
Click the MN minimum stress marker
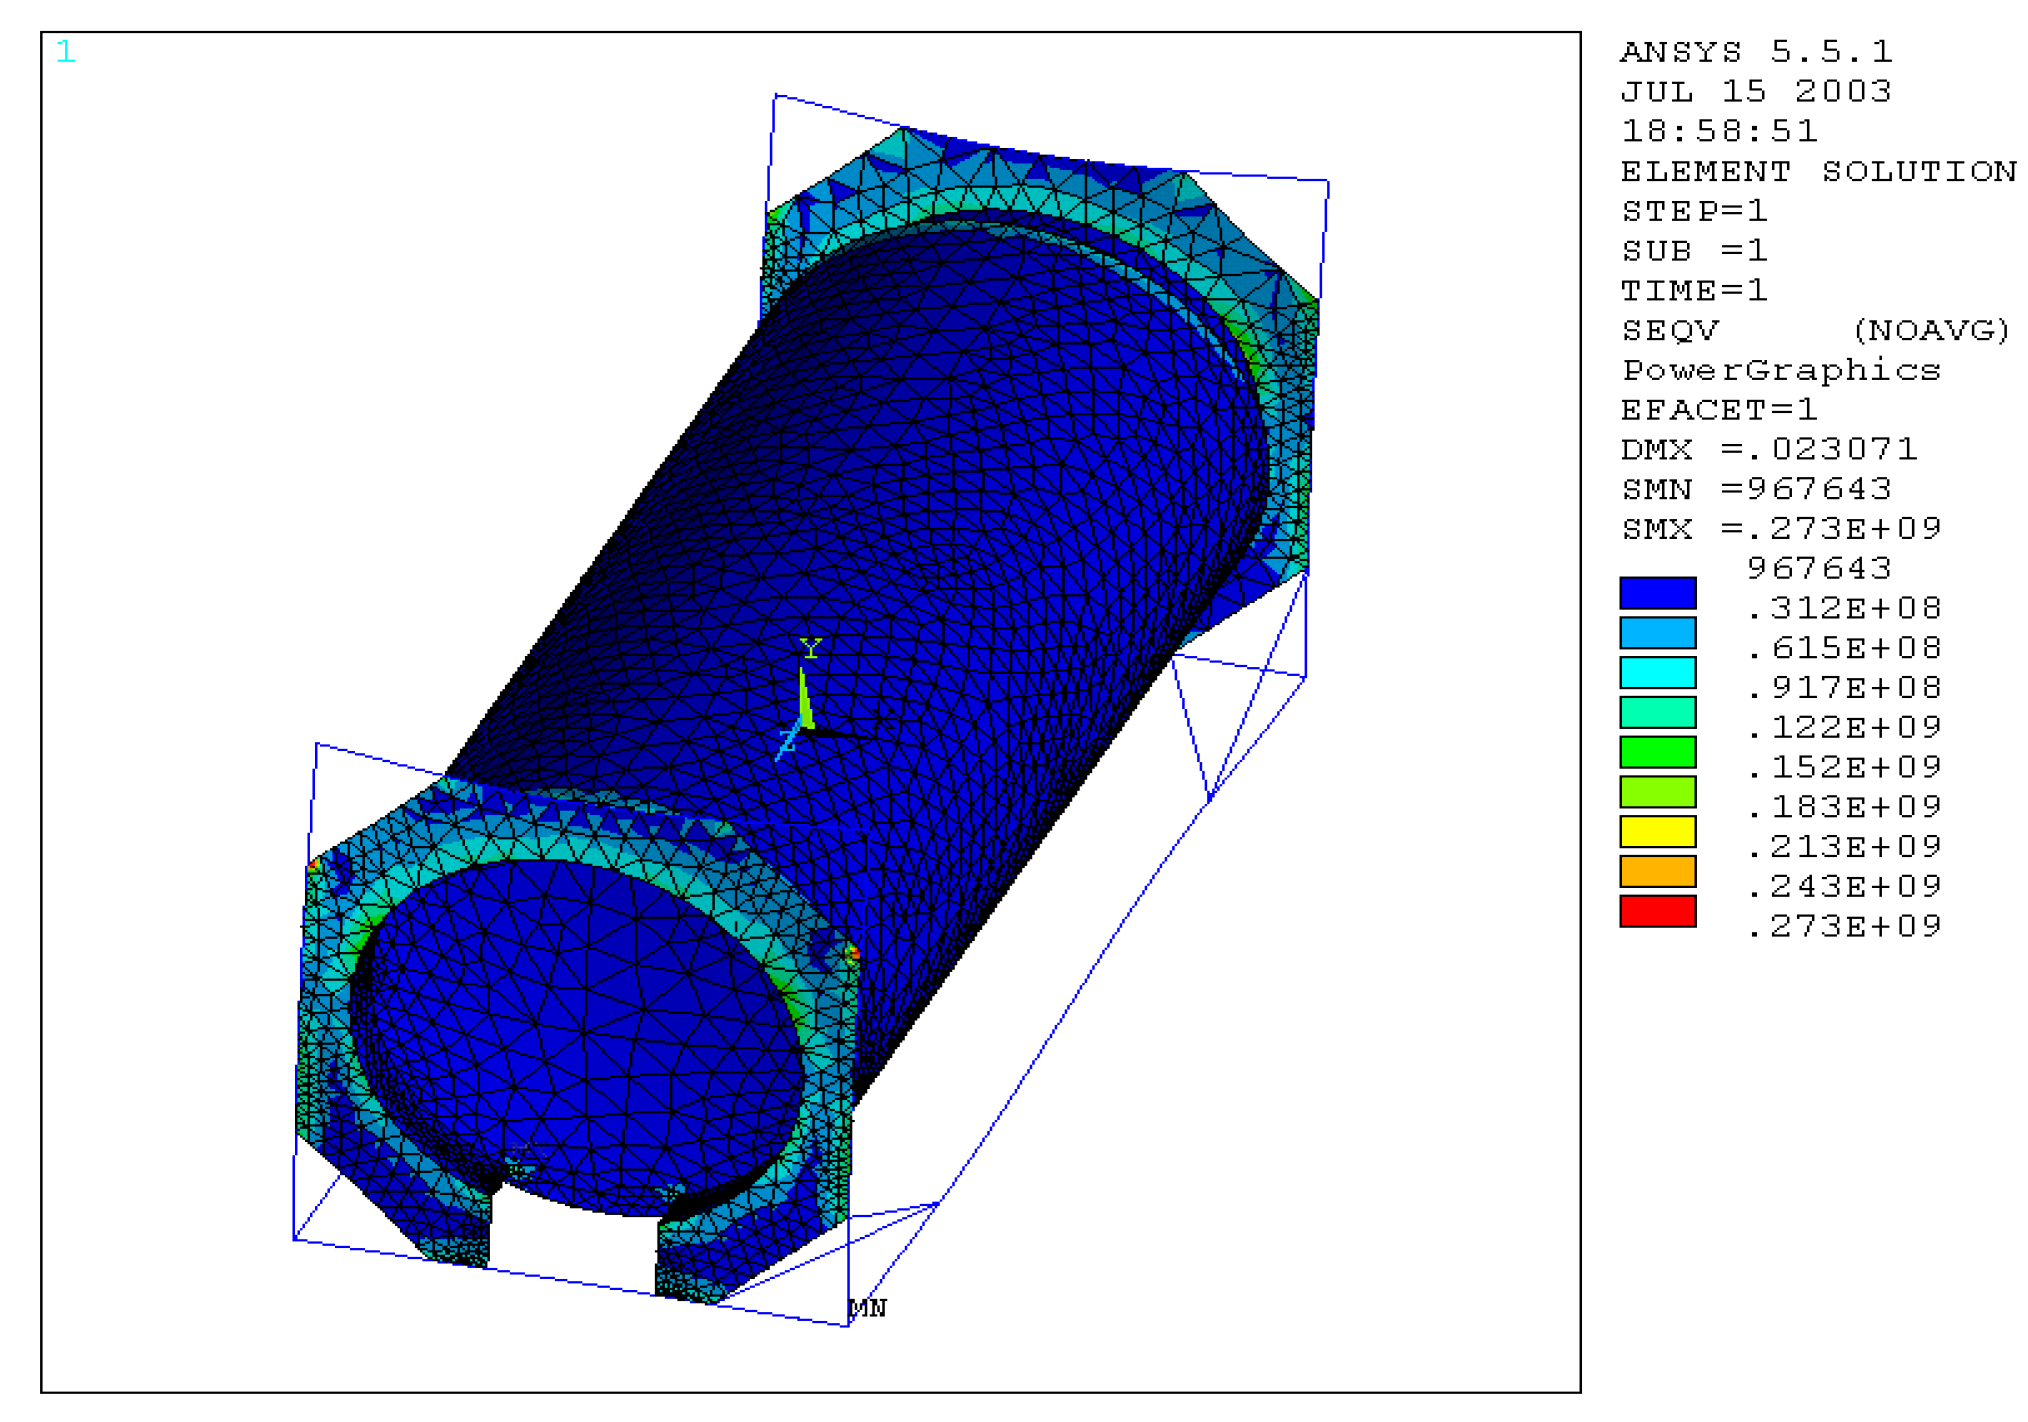(866, 1308)
